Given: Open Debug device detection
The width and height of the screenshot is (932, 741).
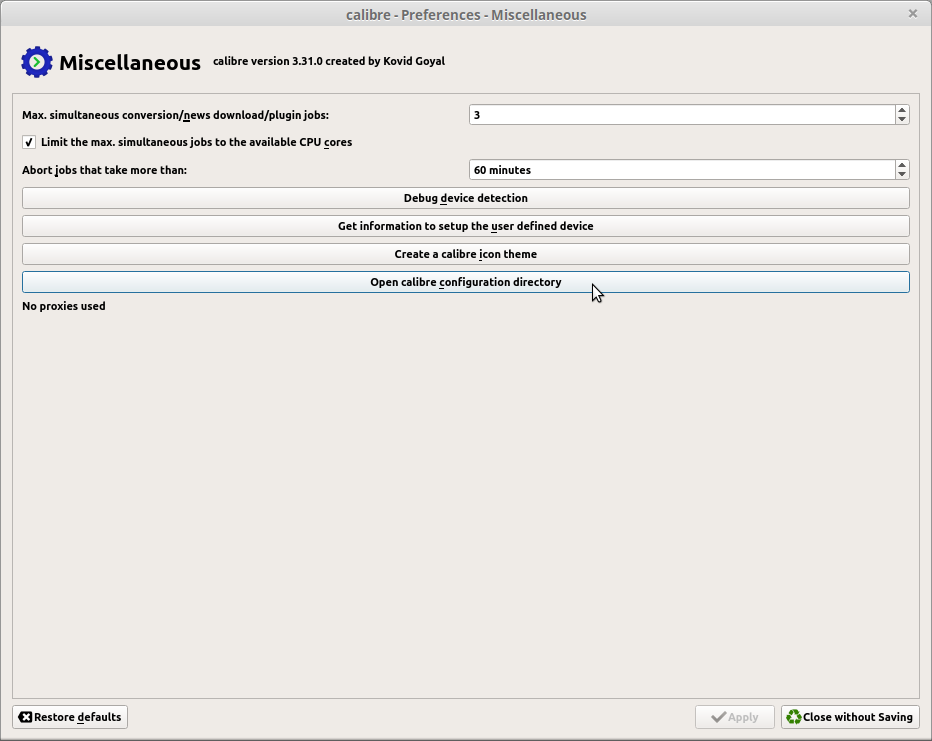Looking at the screenshot, I should tap(465, 198).
